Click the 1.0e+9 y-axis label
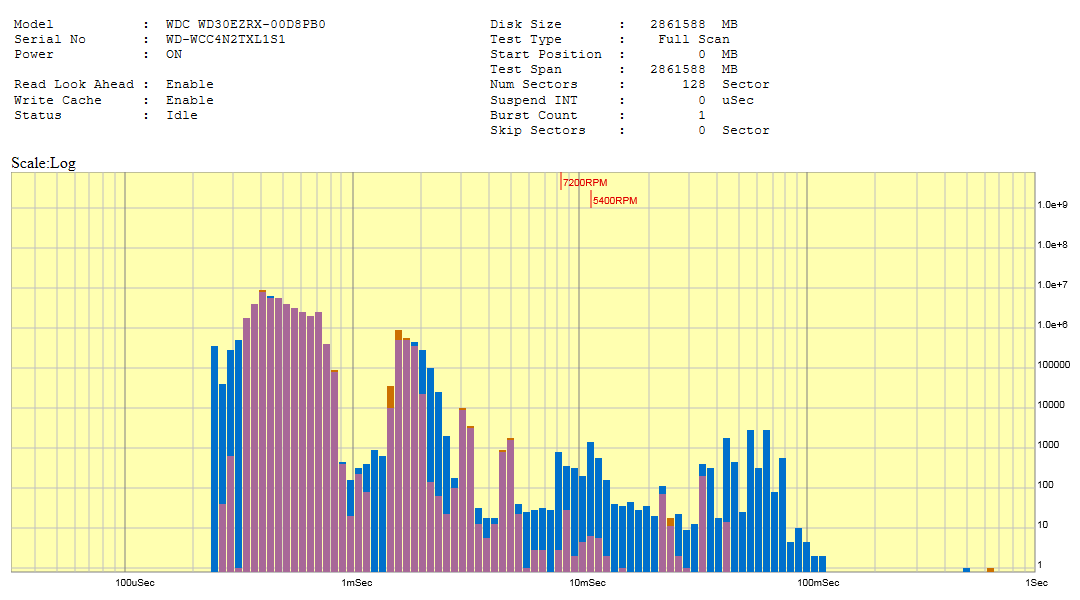This screenshot has width=1080, height=600. coord(1053,205)
